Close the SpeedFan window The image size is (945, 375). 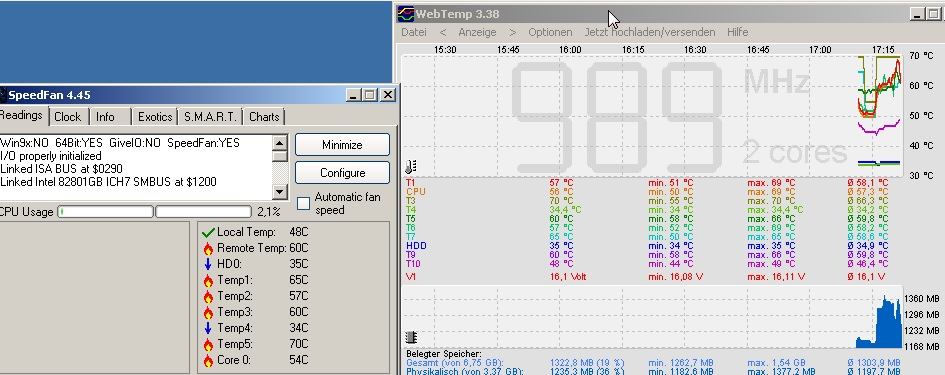coord(388,95)
